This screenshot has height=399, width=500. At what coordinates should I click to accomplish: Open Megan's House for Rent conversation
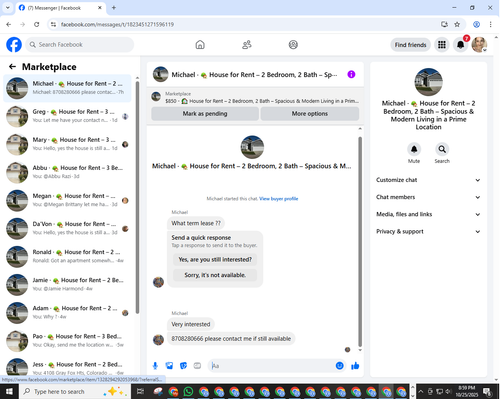67,200
